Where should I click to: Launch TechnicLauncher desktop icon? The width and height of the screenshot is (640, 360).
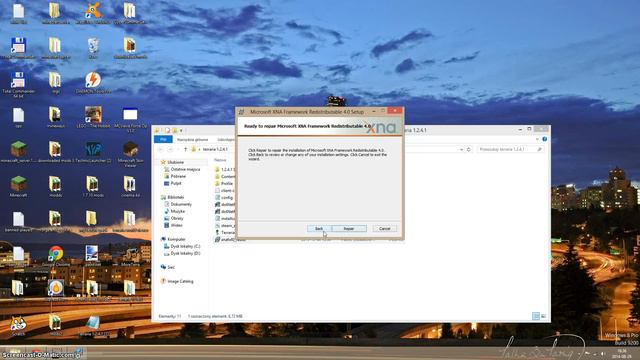tap(93, 152)
